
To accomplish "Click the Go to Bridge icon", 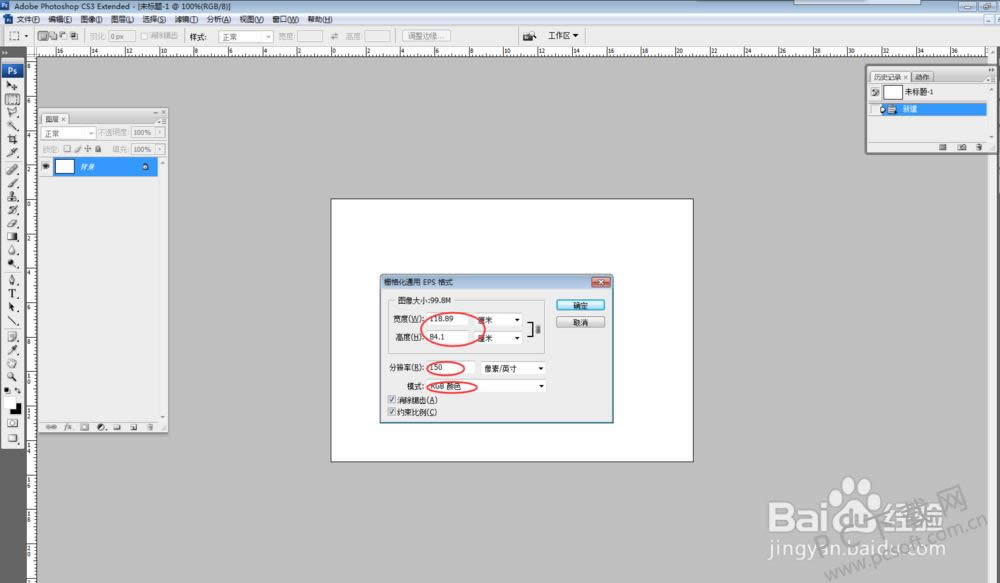I will tap(528, 36).
